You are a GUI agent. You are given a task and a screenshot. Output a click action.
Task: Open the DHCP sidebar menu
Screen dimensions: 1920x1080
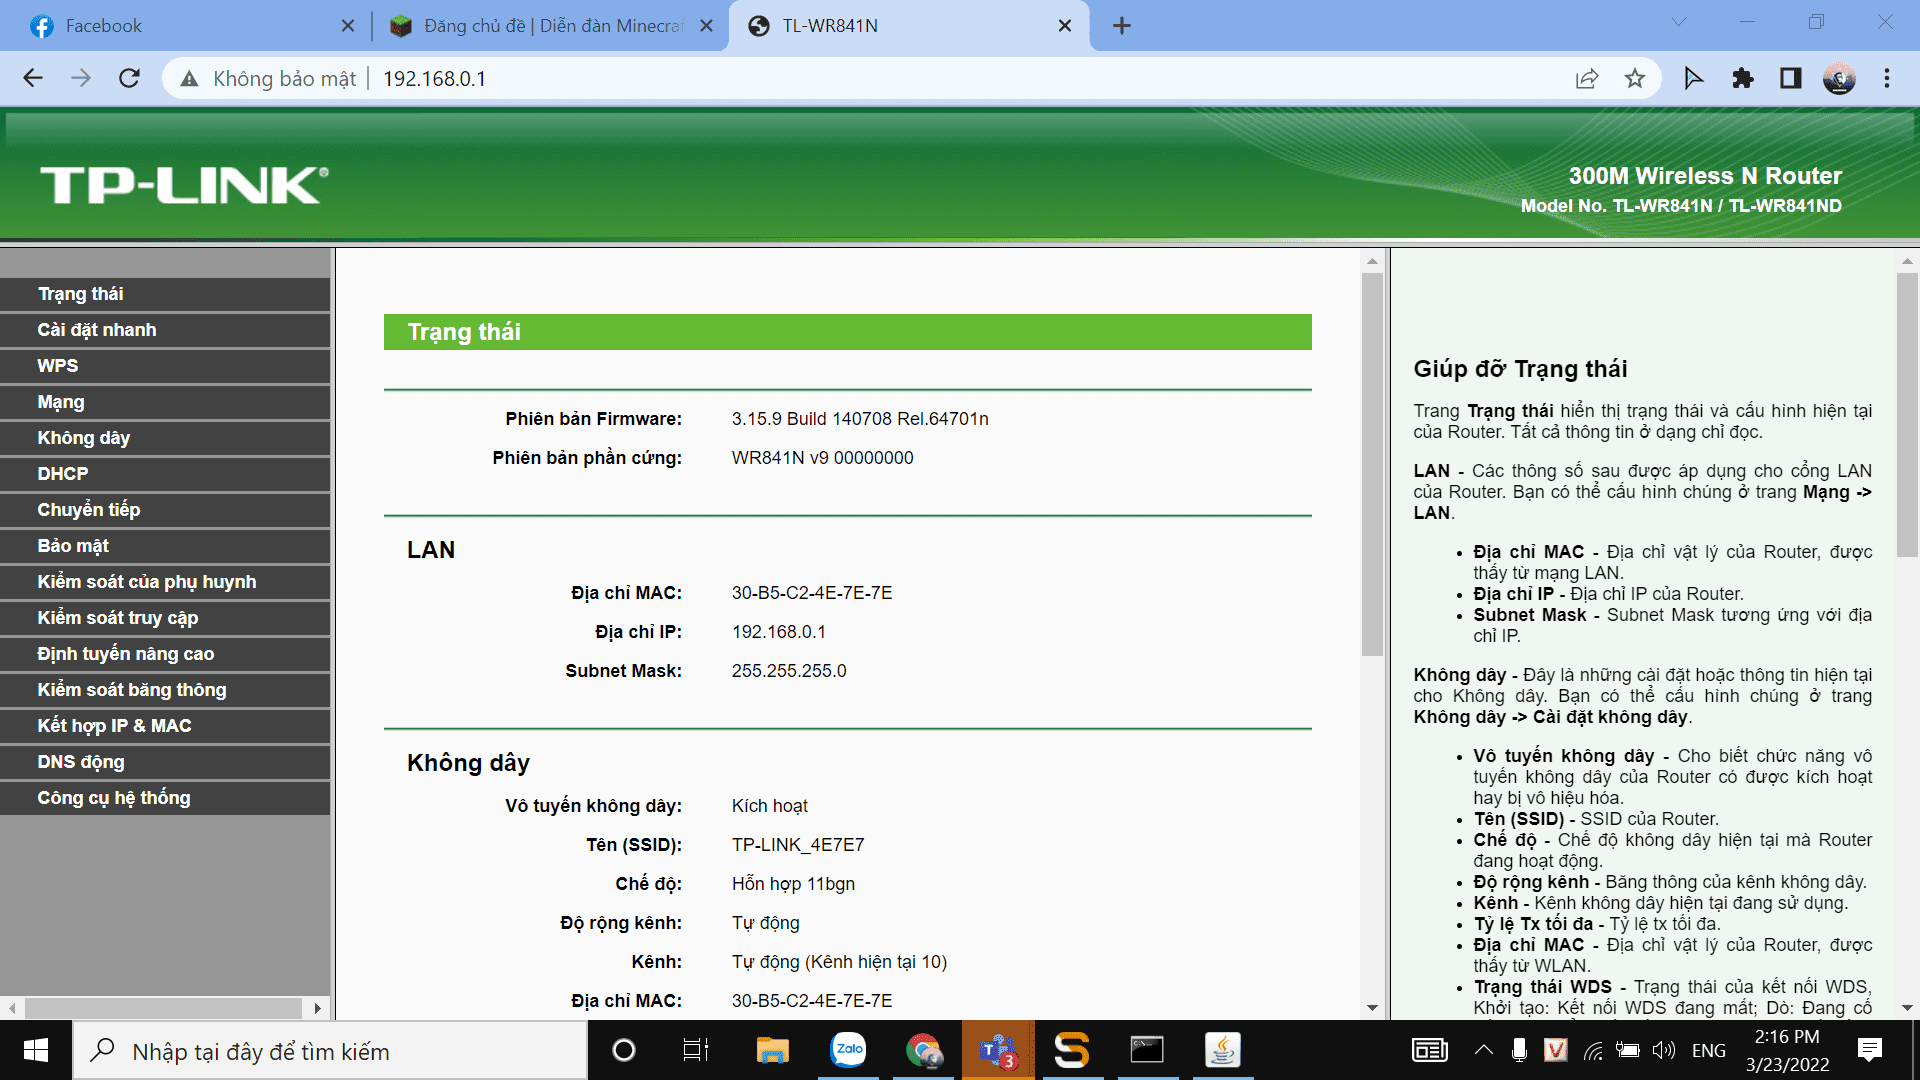click(x=165, y=474)
